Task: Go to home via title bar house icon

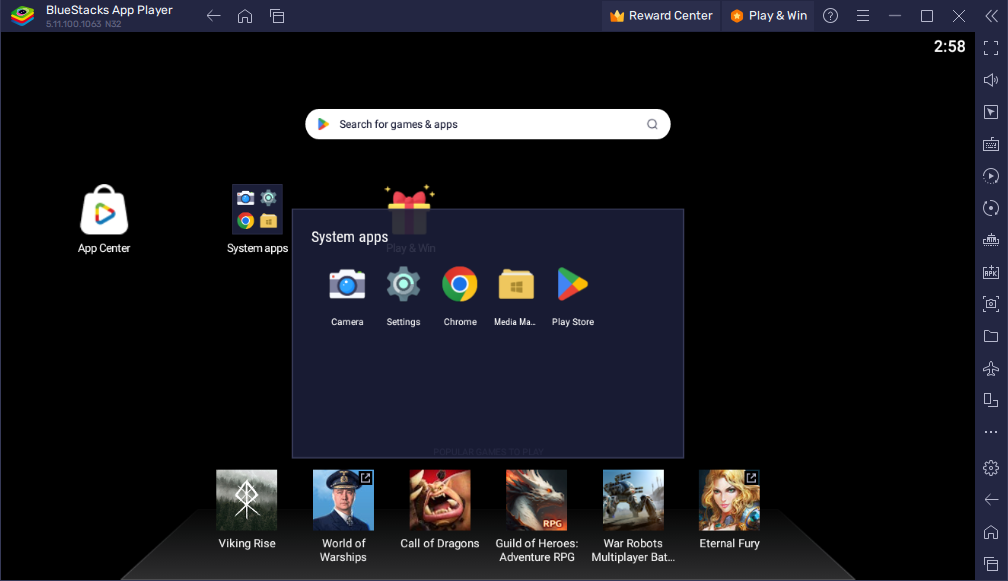Action: [245, 16]
